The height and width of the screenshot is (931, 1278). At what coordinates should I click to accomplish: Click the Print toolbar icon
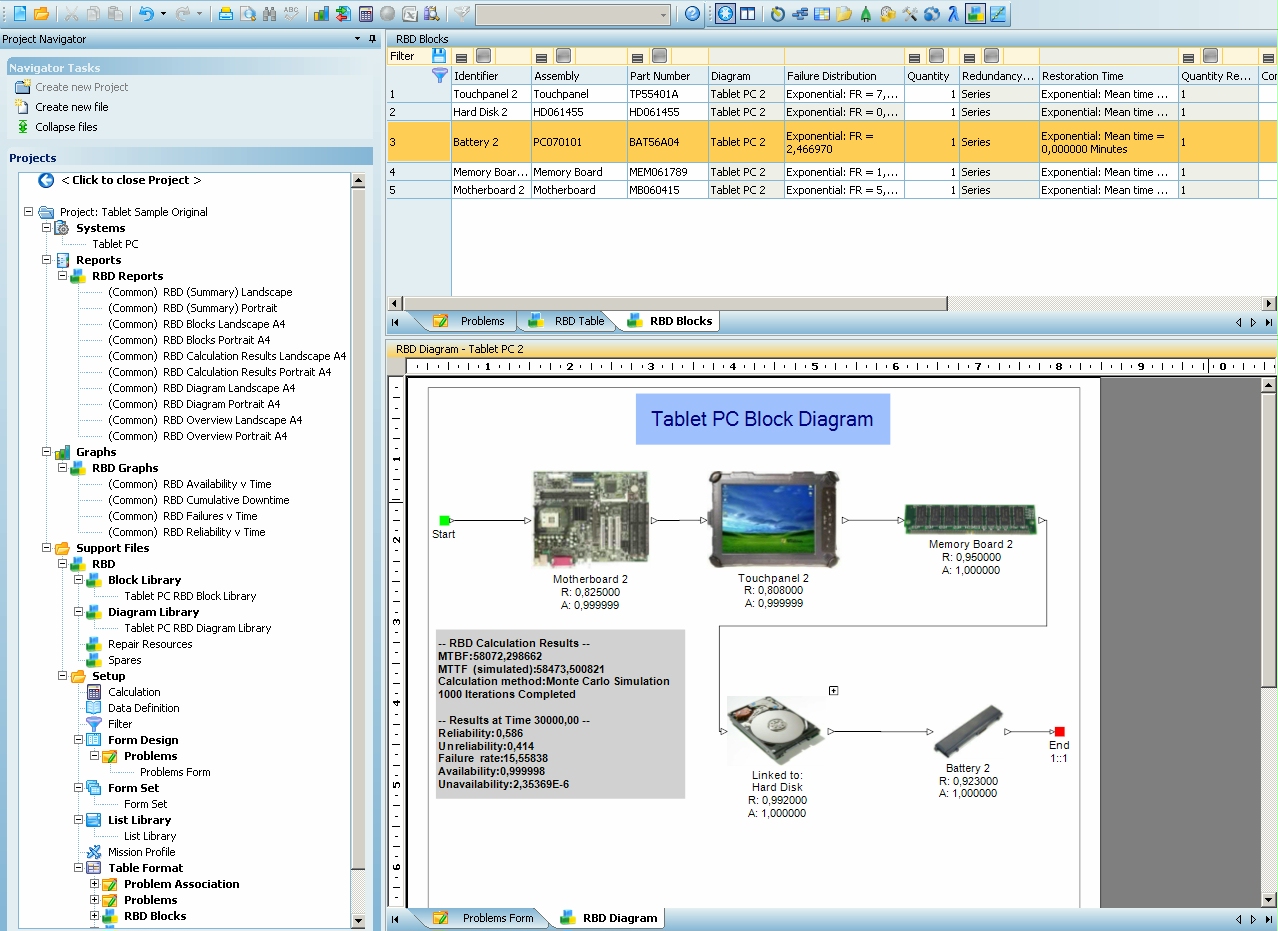click(226, 14)
